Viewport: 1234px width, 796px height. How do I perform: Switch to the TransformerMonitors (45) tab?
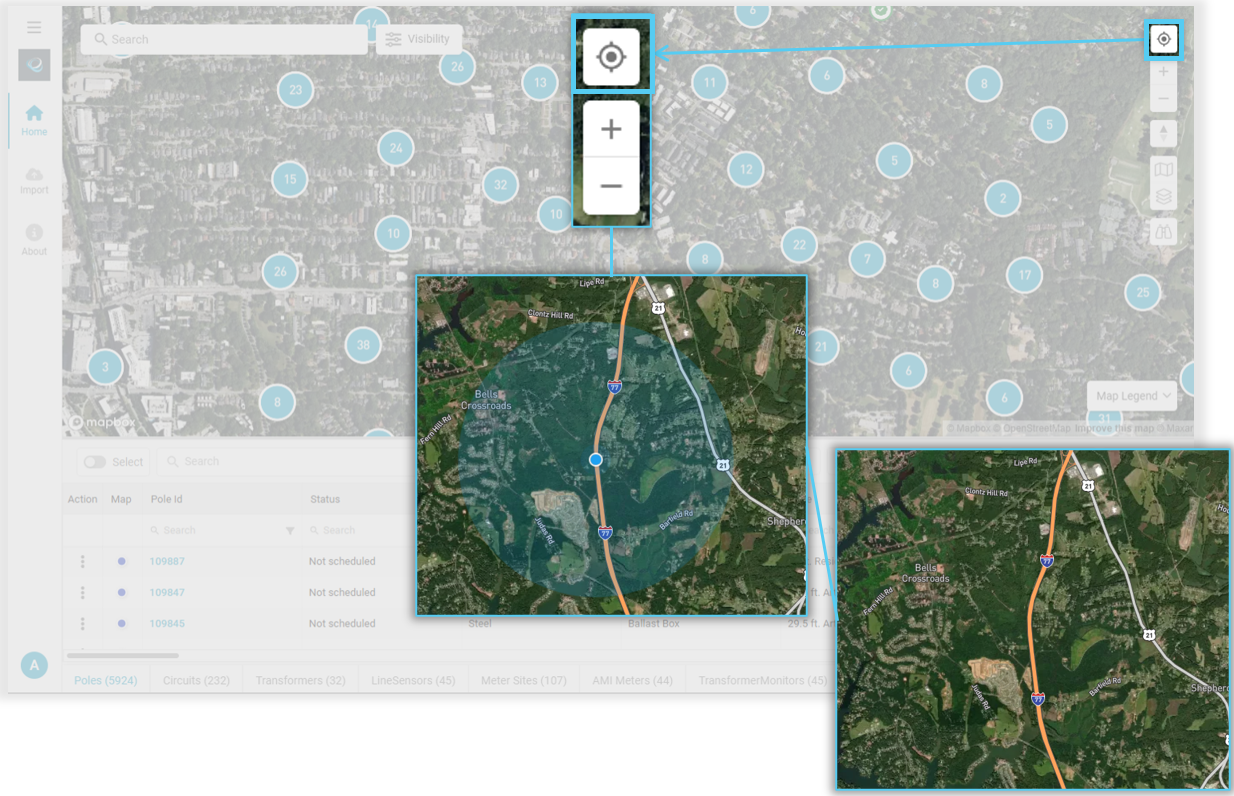click(763, 680)
